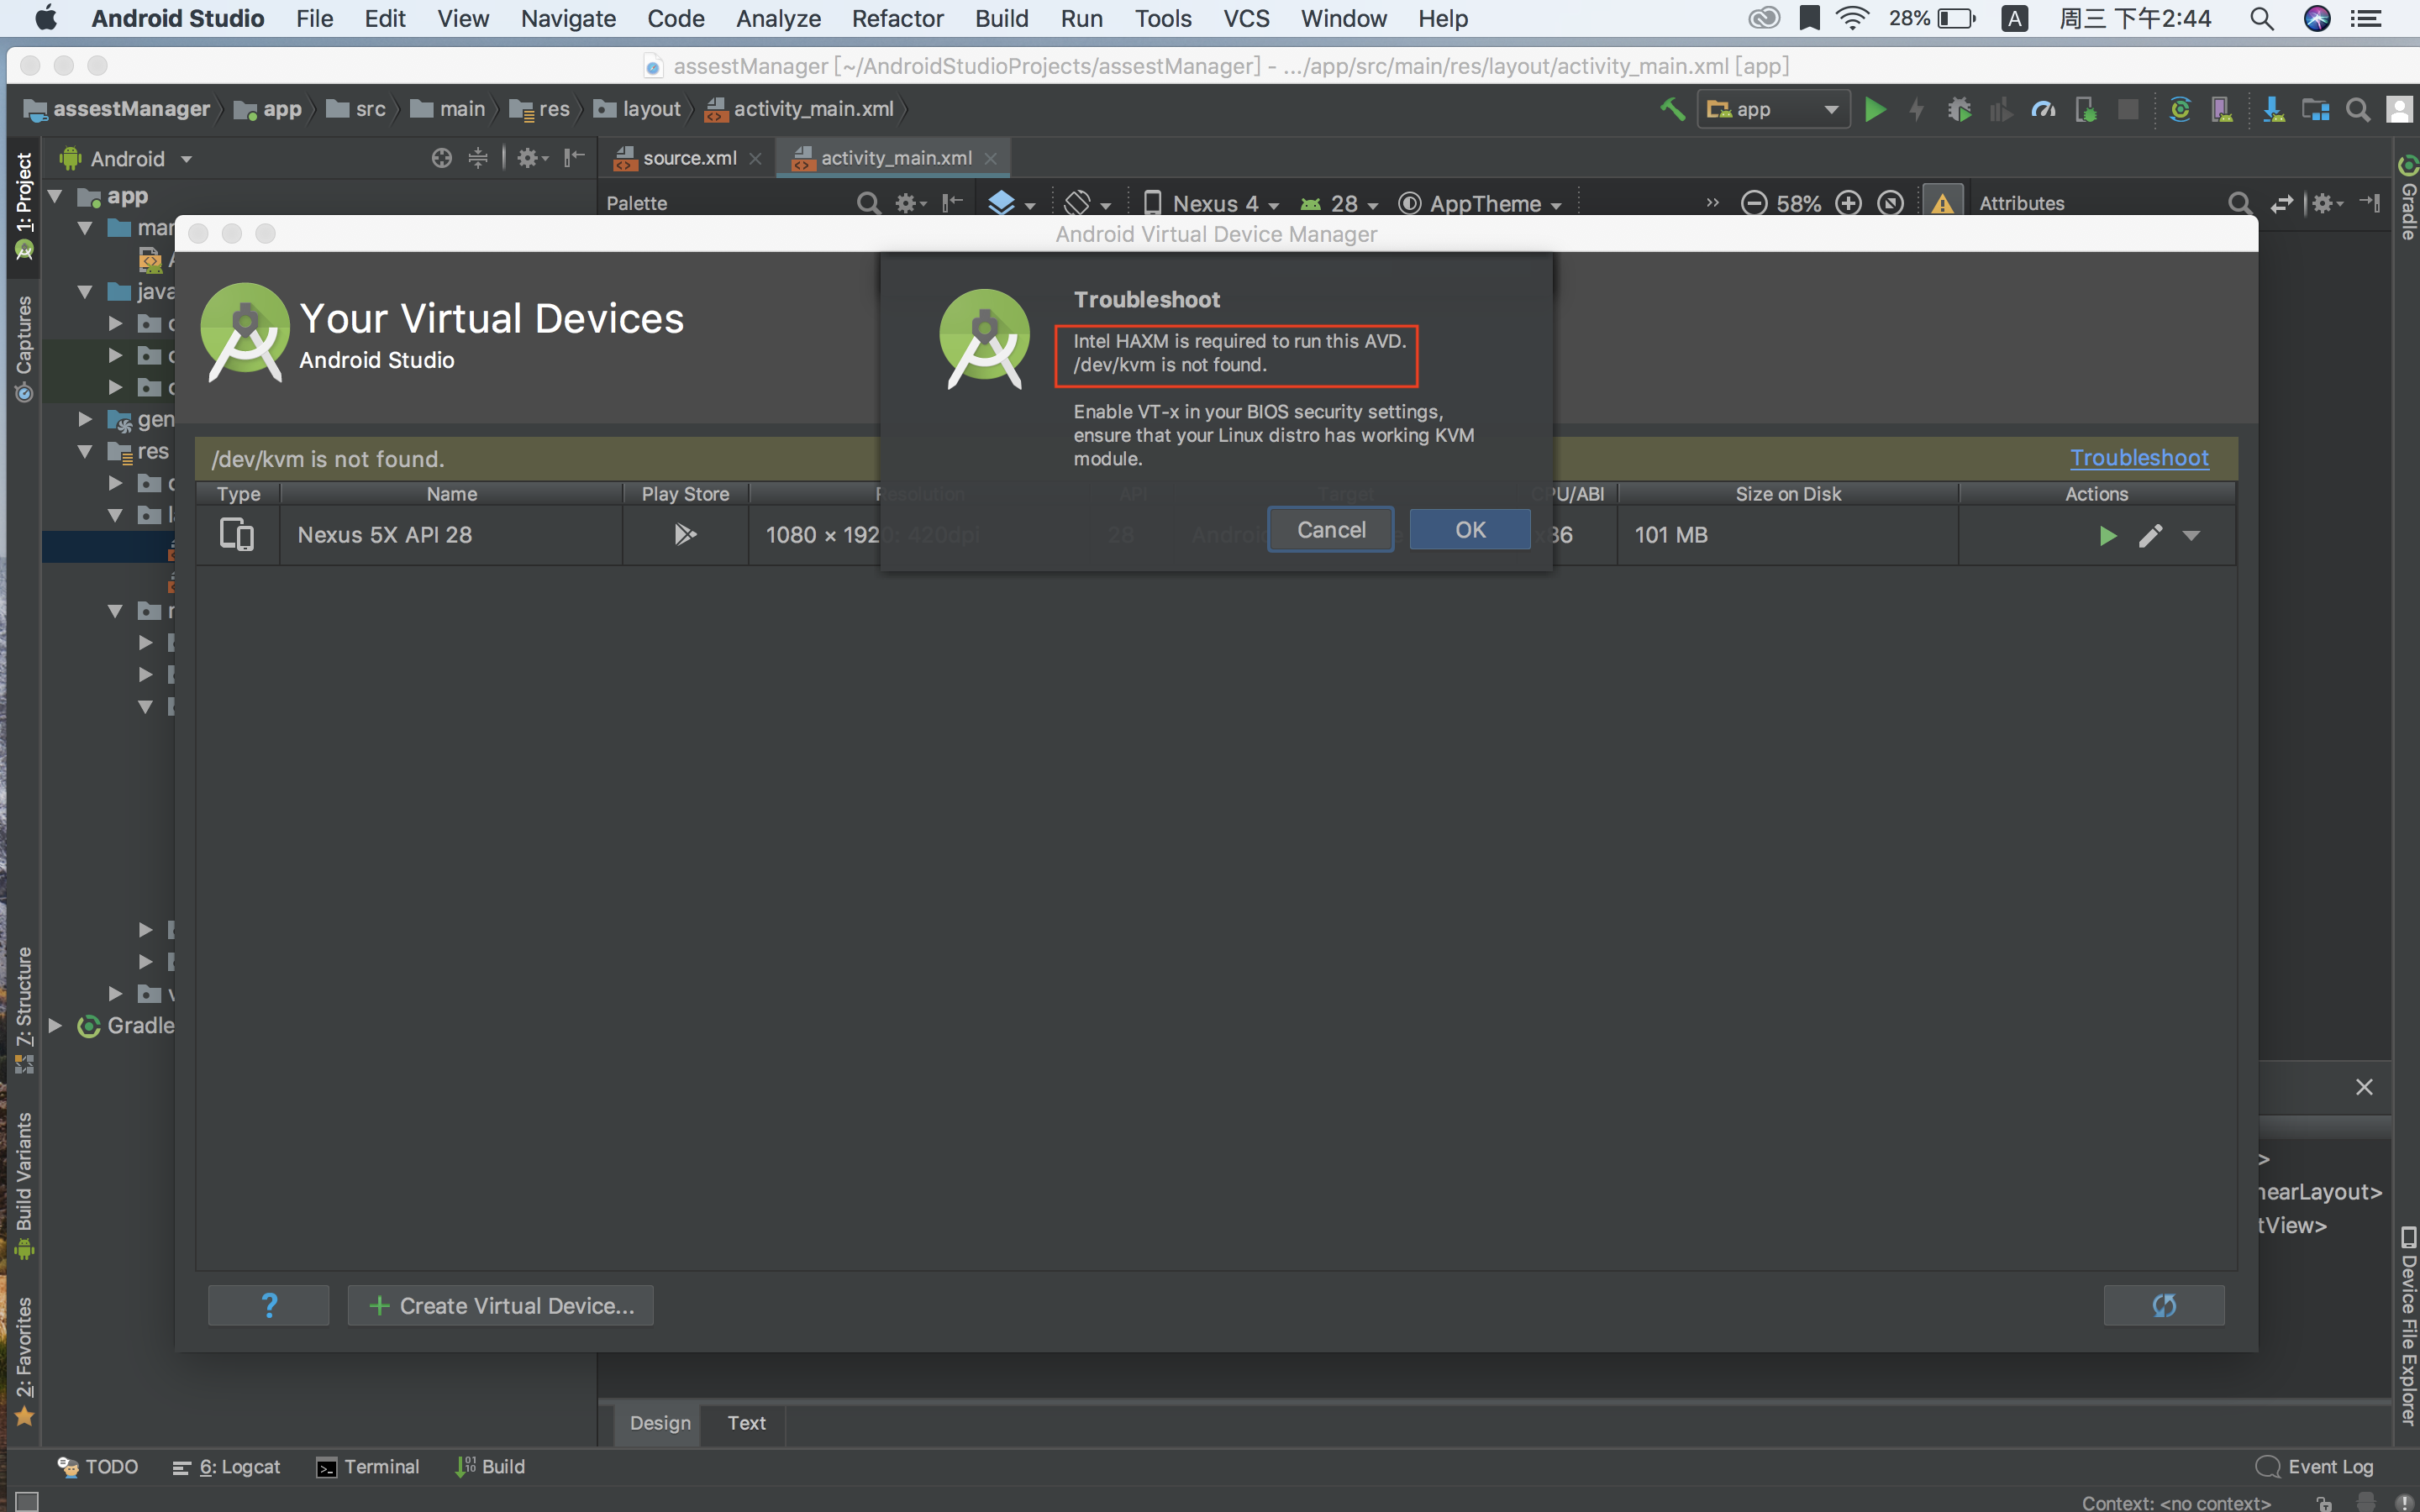The height and width of the screenshot is (1512, 2420).
Task: Toggle the Logcat tool window
Action: click(x=227, y=1467)
